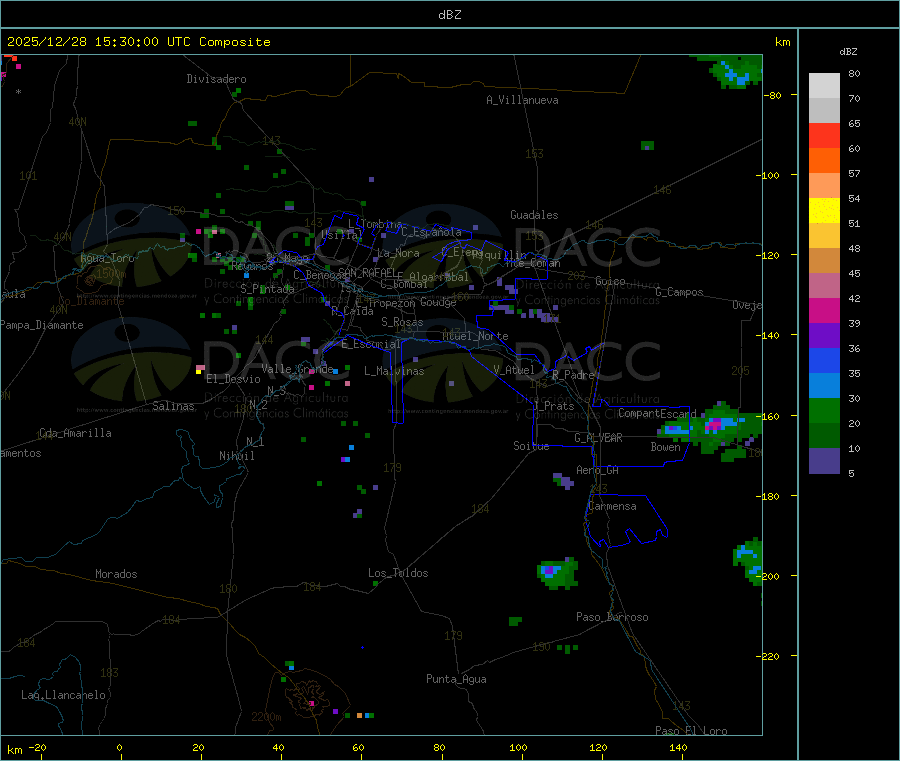Click the Paso_Barroso map label

[x=612, y=617]
